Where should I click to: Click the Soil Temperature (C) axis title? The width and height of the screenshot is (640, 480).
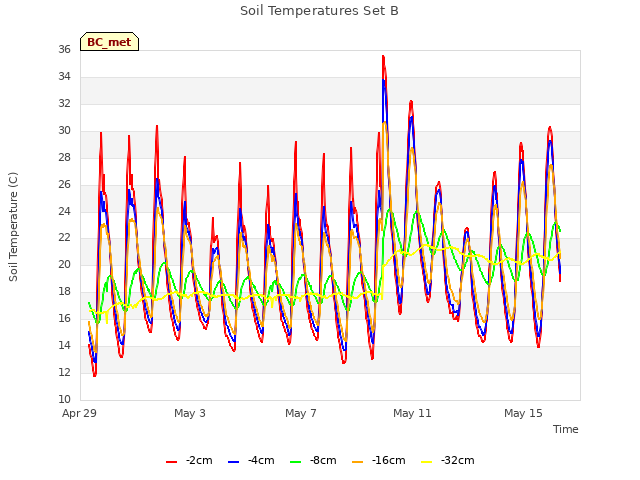coord(13,227)
